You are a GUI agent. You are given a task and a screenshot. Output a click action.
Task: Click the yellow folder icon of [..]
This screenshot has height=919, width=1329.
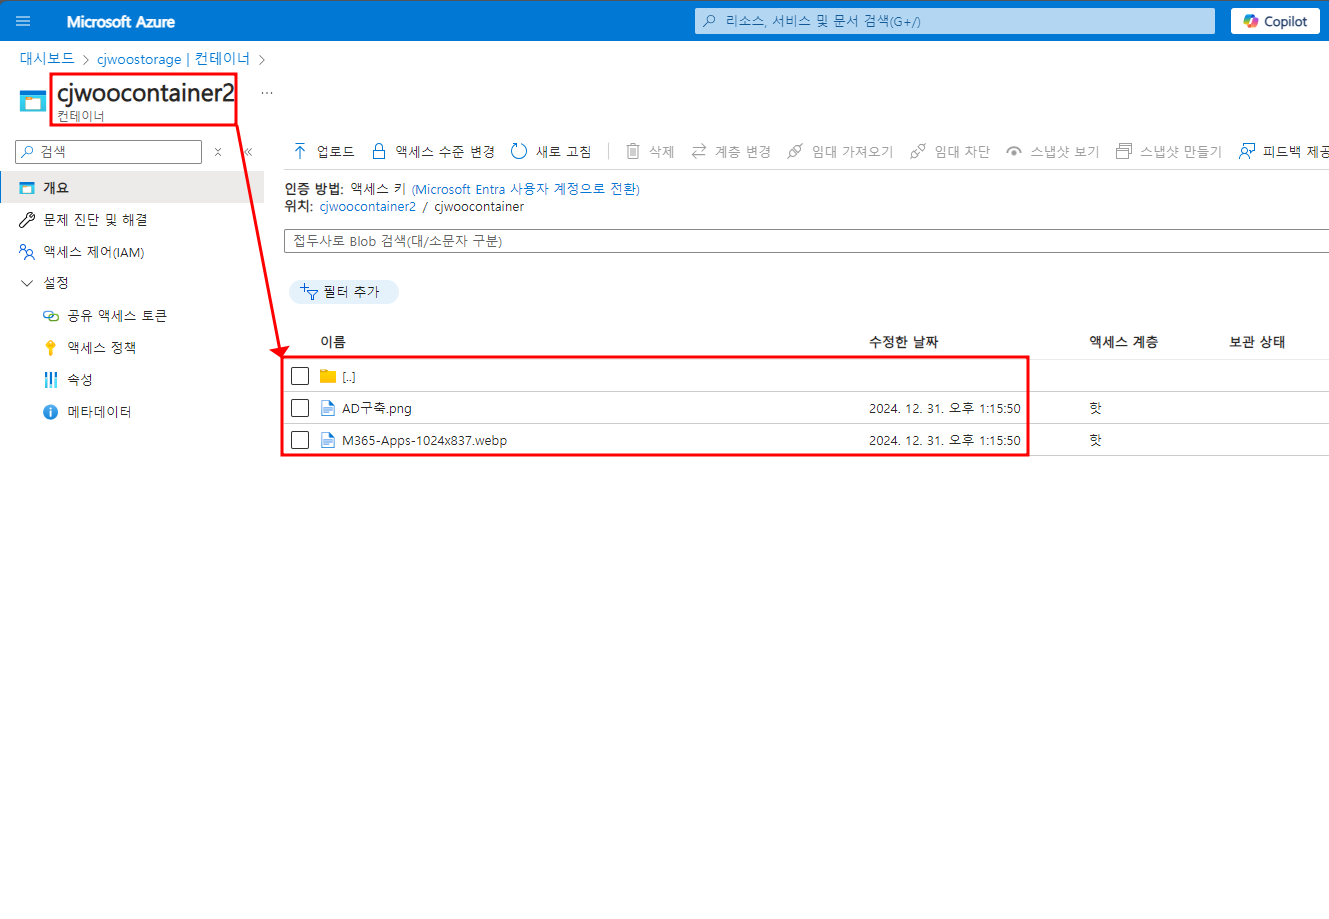coord(328,376)
